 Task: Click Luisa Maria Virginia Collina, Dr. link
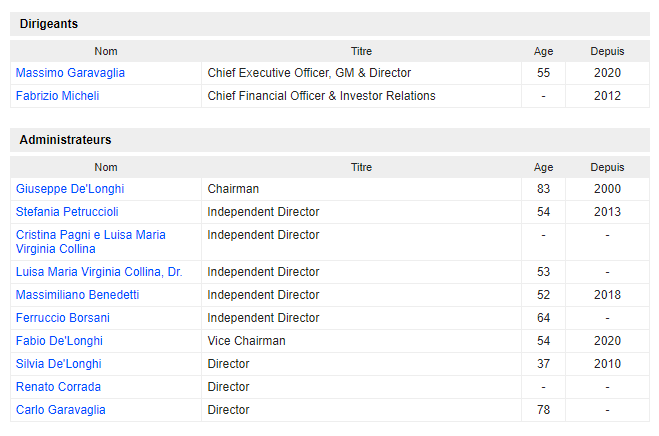pyautogui.click(x=99, y=272)
